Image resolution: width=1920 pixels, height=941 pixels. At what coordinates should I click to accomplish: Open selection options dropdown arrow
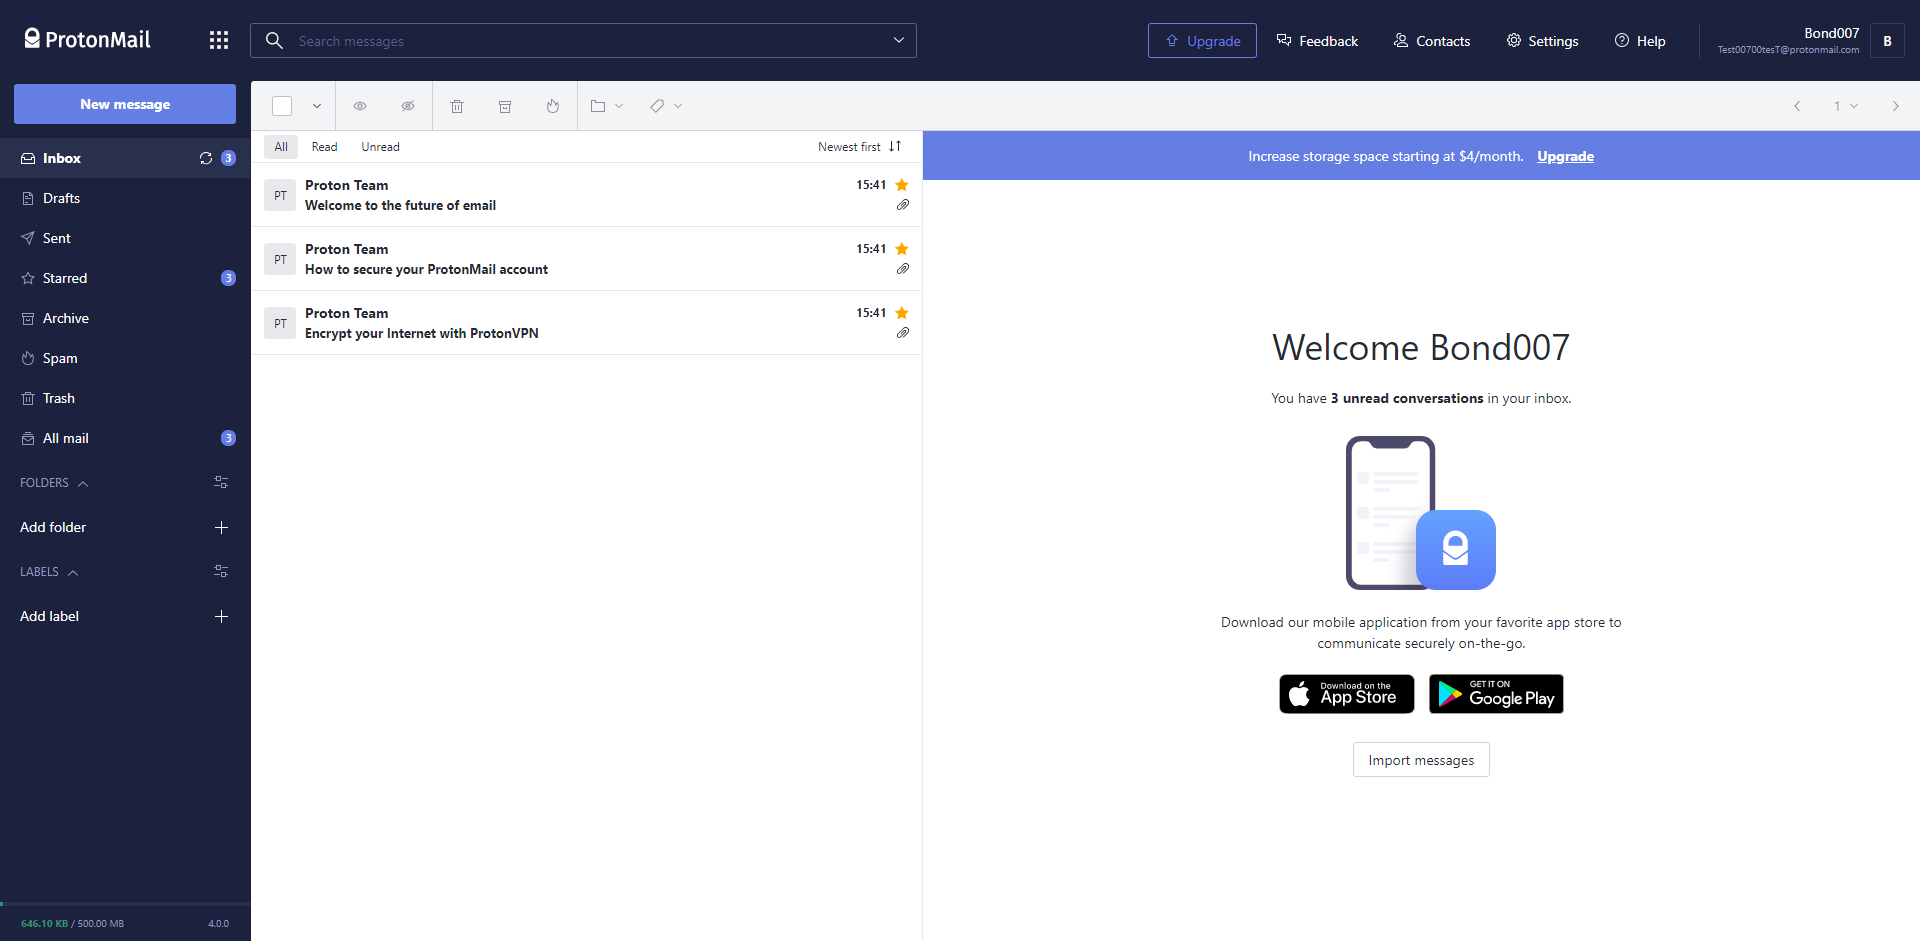pyautogui.click(x=317, y=106)
